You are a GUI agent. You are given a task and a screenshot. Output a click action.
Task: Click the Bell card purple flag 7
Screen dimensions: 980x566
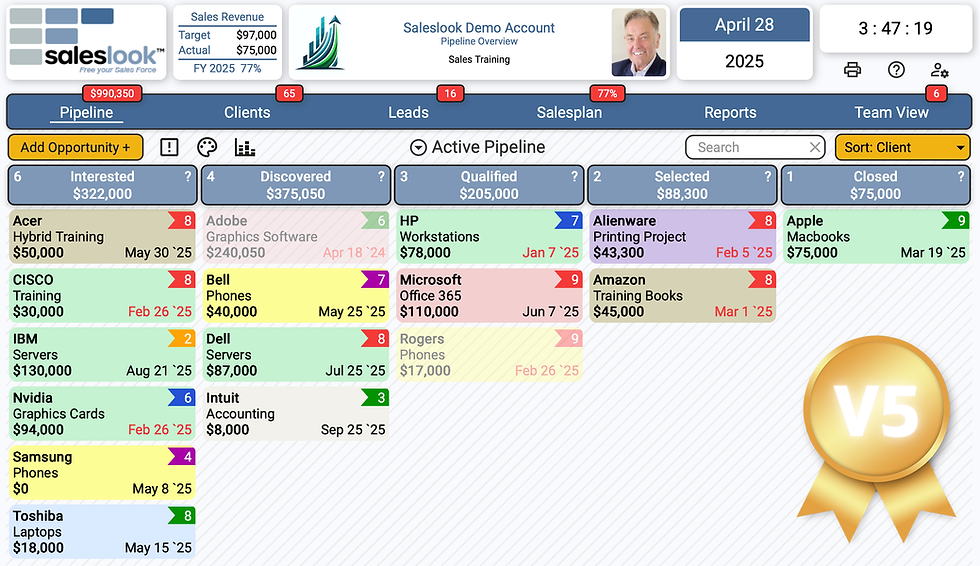tap(376, 279)
